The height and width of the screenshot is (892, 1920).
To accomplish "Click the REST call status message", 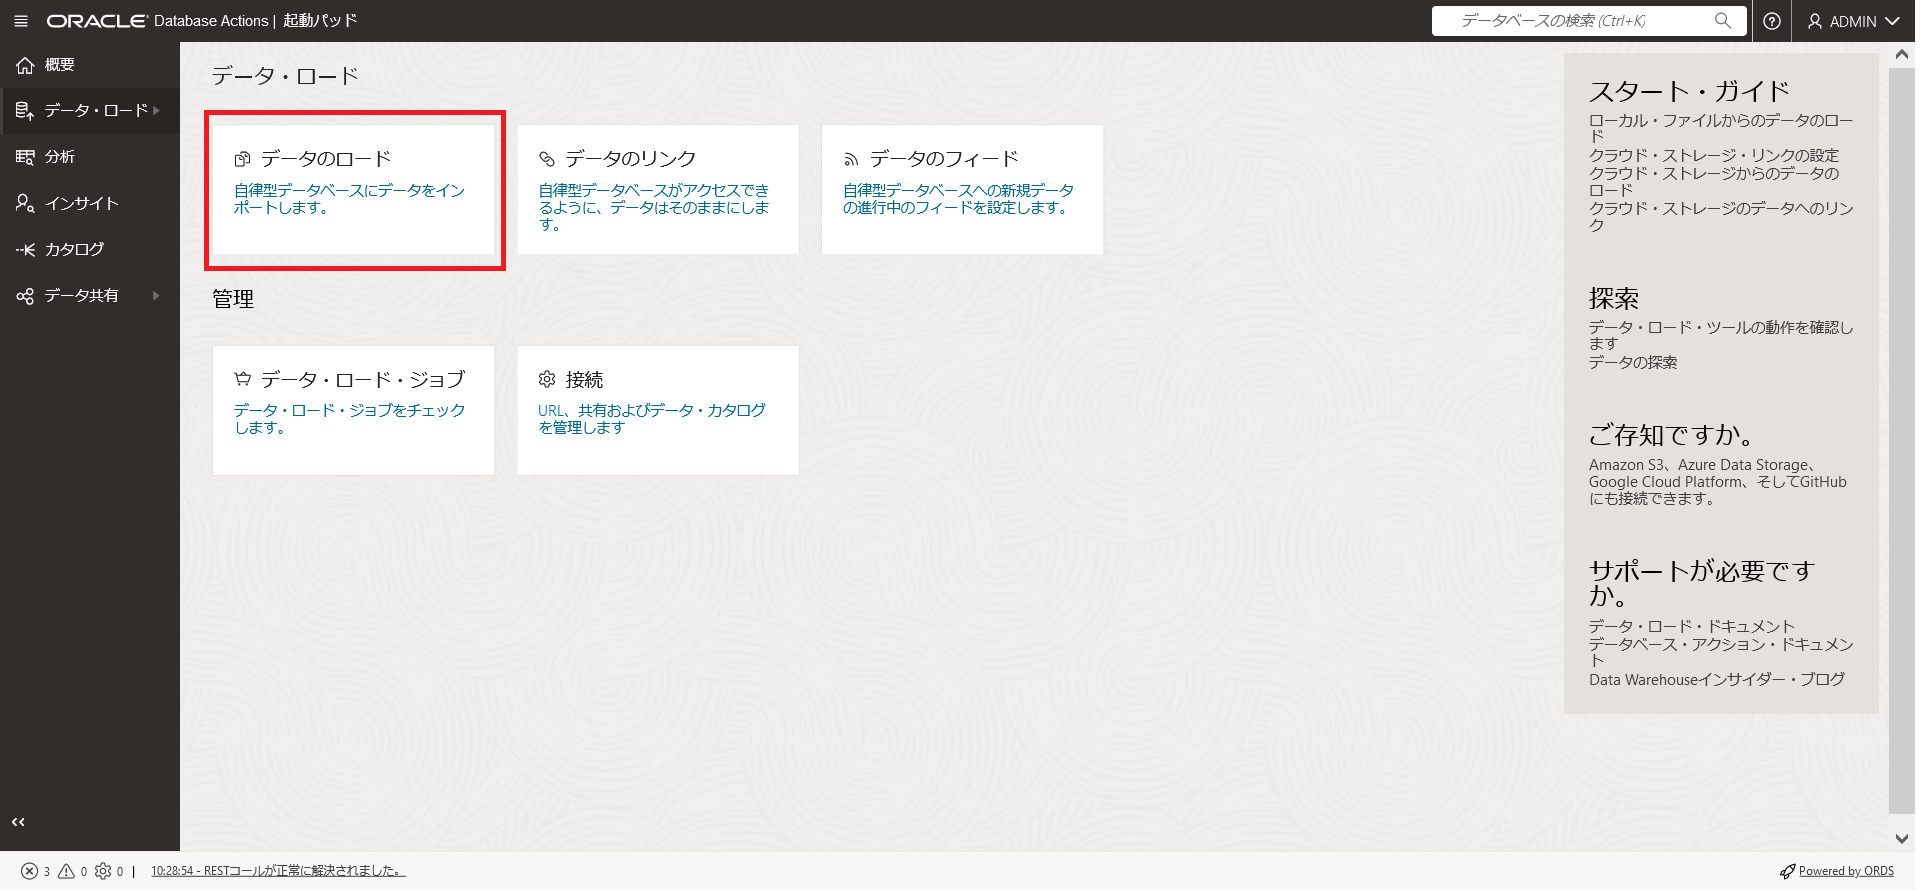I will (x=278, y=871).
